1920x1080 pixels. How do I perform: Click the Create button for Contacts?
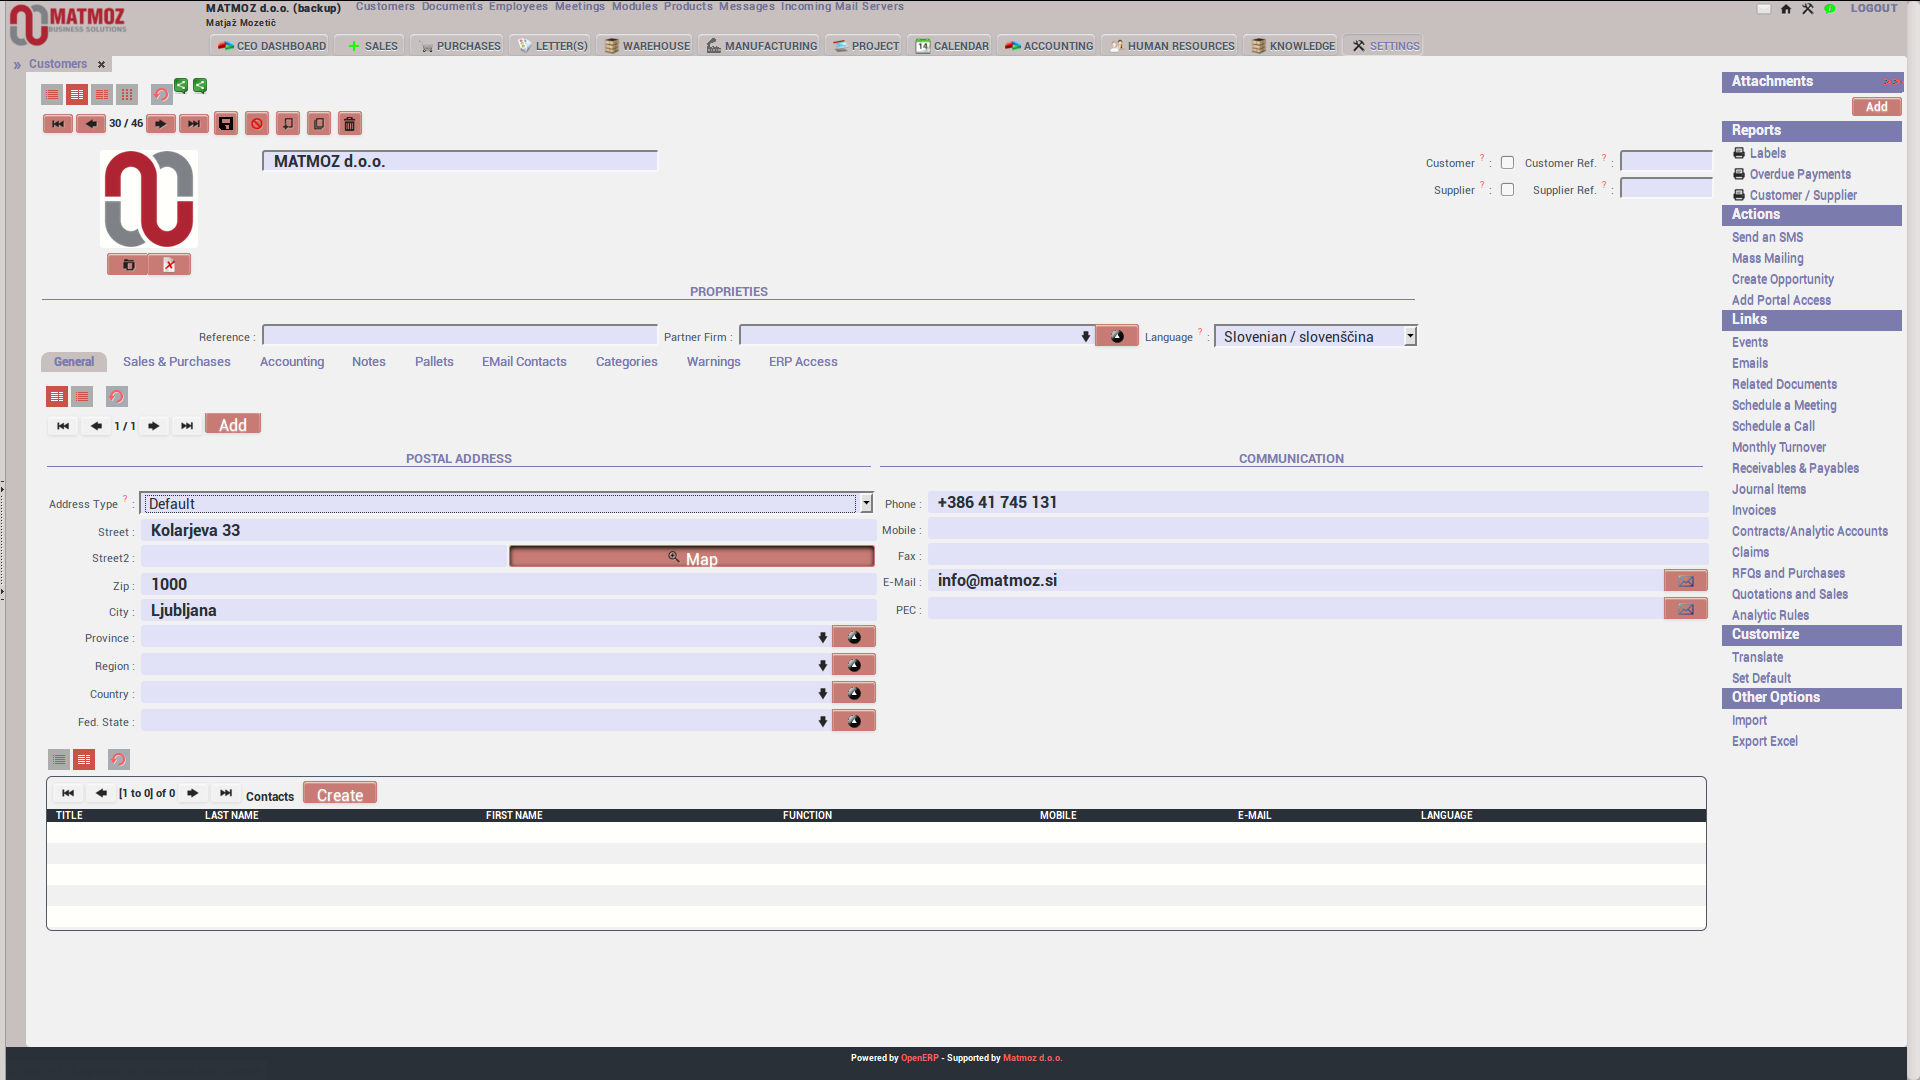340,795
